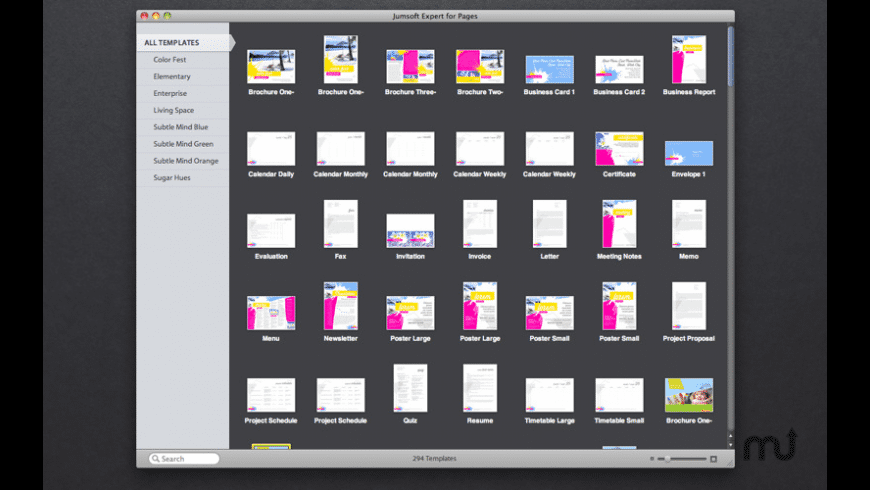Switch to Sugar Hues category
870x490 pixels.
pyautogui.click(x=183, y=178)
